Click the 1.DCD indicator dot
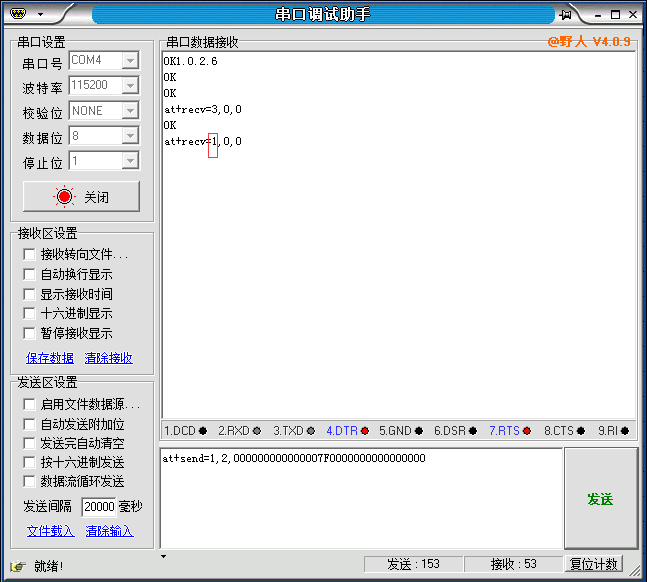 pyautogui.click(x=203, y=431)
